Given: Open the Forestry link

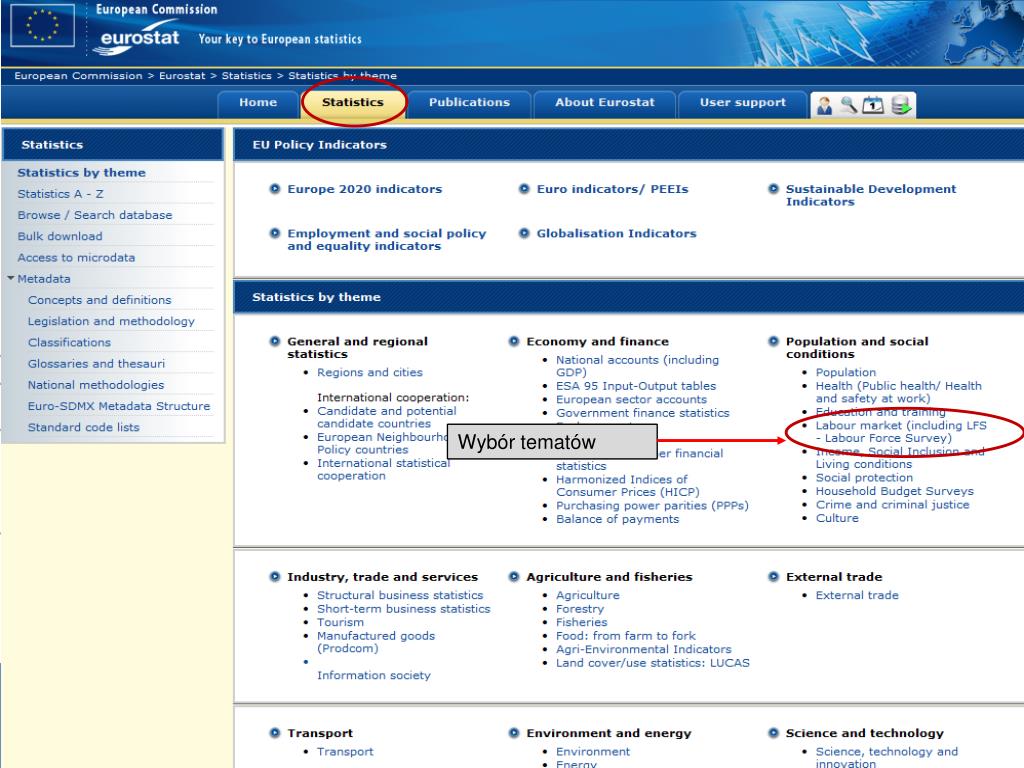Looking at the screenshot, I should [x=580, y=609].
